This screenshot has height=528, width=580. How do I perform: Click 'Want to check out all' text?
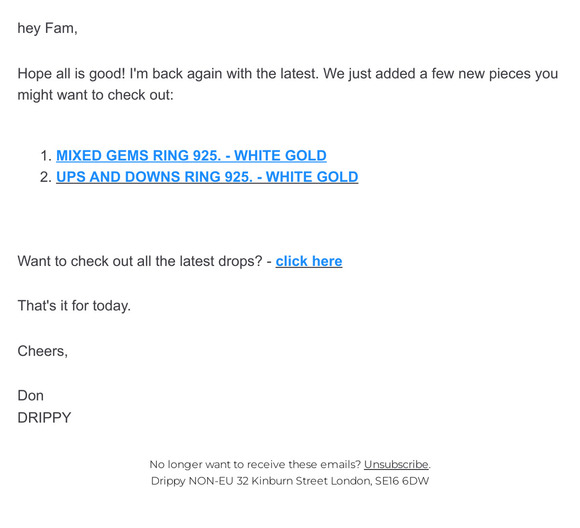click(85, 261)
